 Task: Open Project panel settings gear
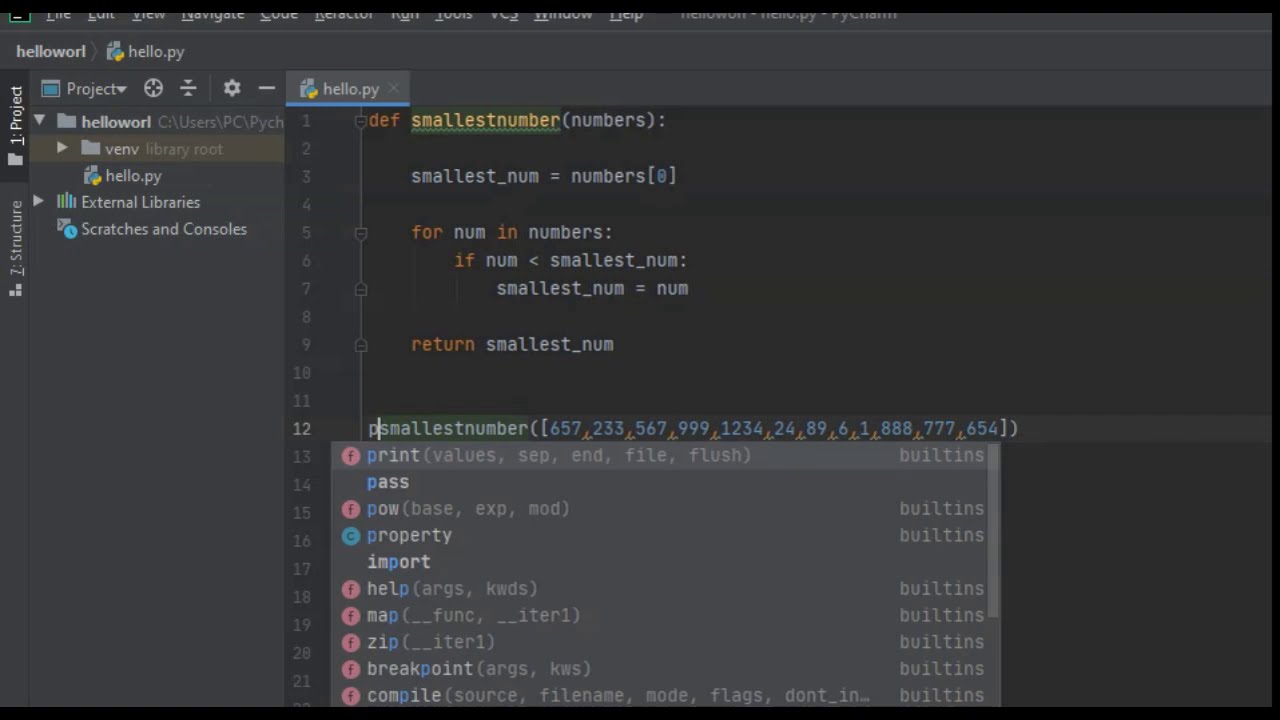(x=232, y=88)
